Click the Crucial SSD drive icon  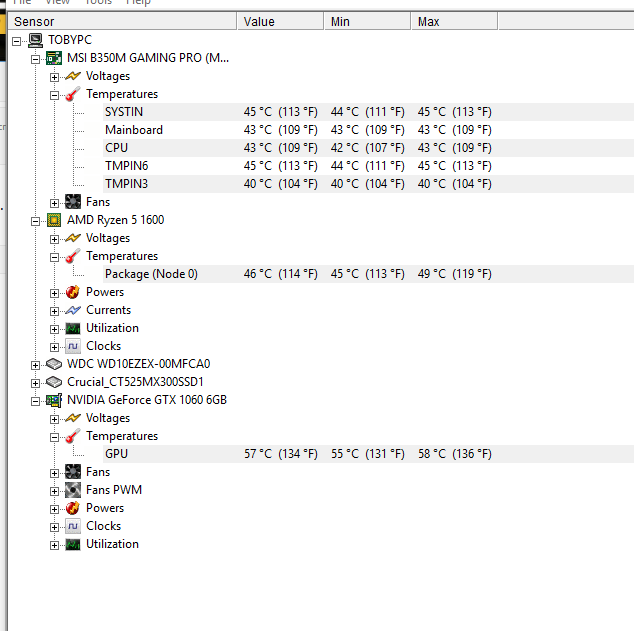54,382
